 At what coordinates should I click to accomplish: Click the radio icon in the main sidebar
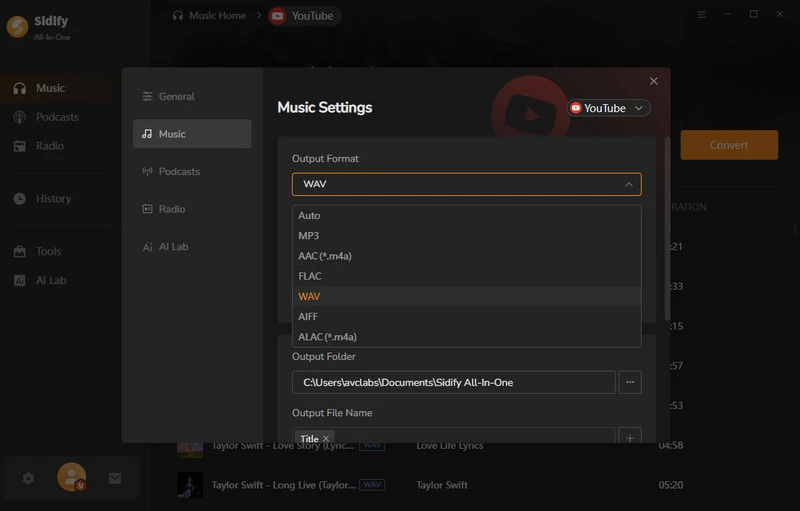click(19, 146)
